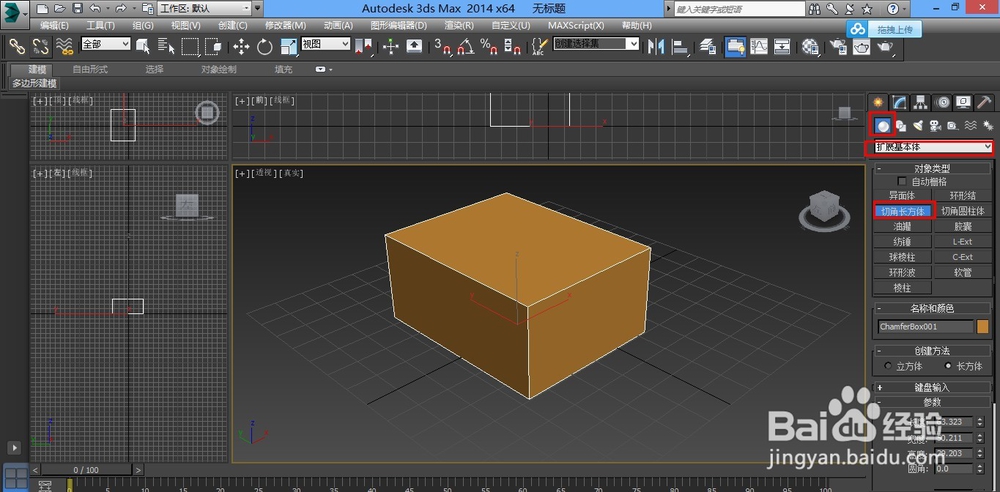Open the 视图 reference coordinate dropdown
Viewport: 1000px width, 492px height.
[x=326, y=43]
